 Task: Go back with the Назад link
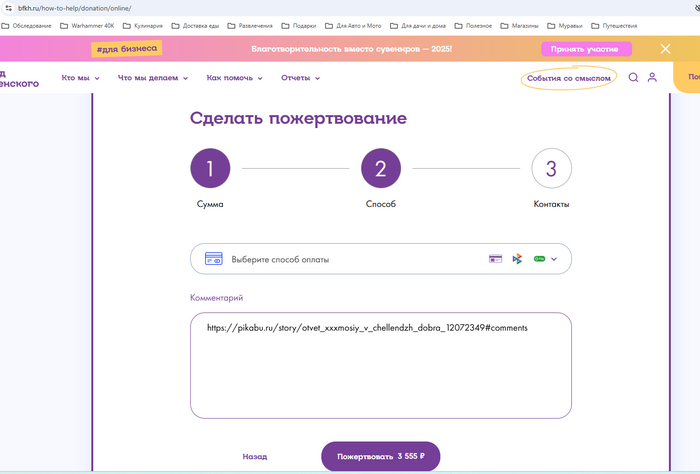pos(255,456)
